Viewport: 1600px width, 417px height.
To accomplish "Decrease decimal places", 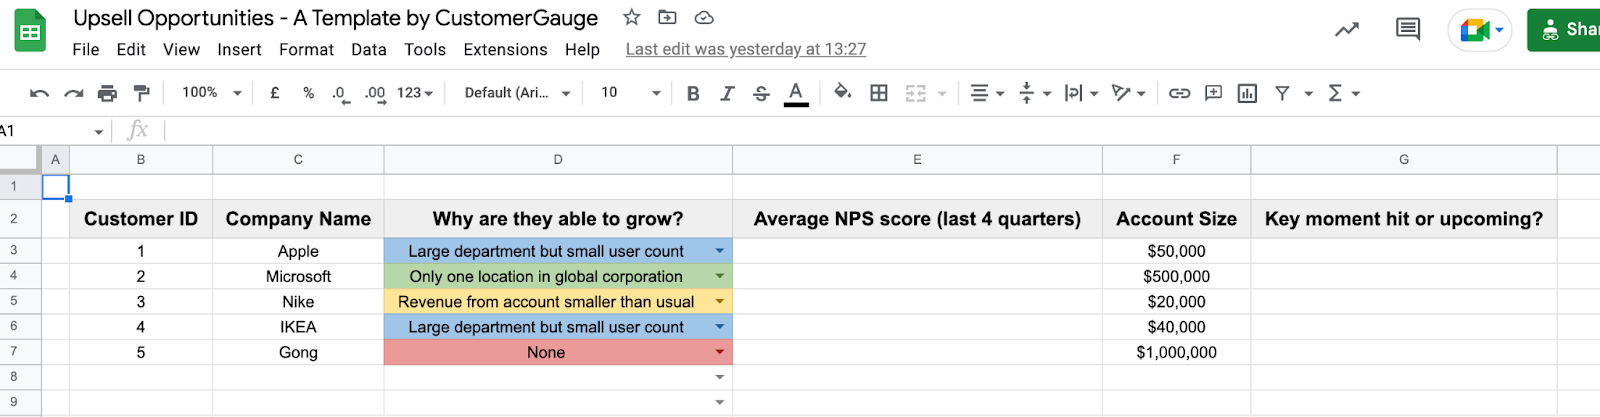I will coord(340,94).
